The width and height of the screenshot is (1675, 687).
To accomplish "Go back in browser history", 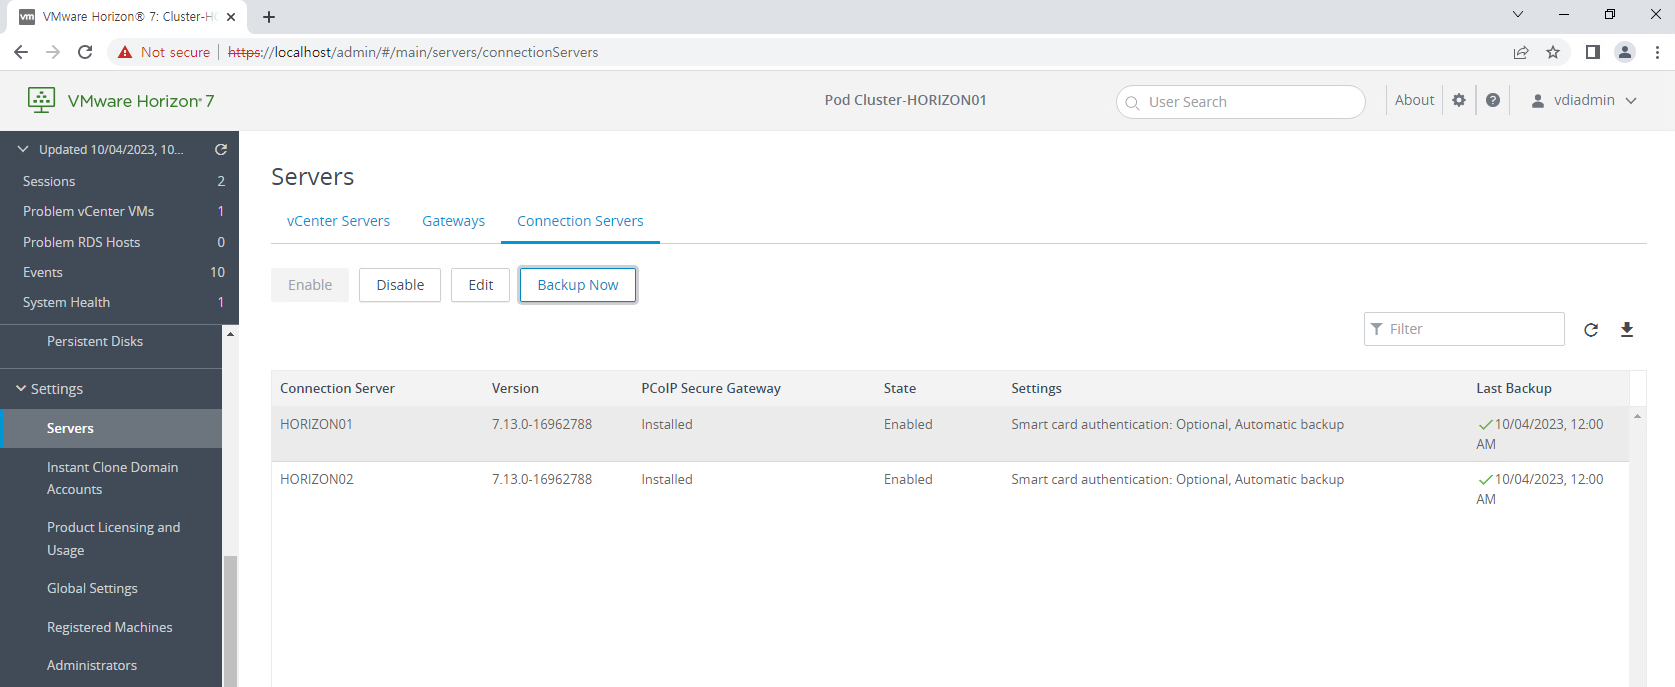I will coord(21,52).
